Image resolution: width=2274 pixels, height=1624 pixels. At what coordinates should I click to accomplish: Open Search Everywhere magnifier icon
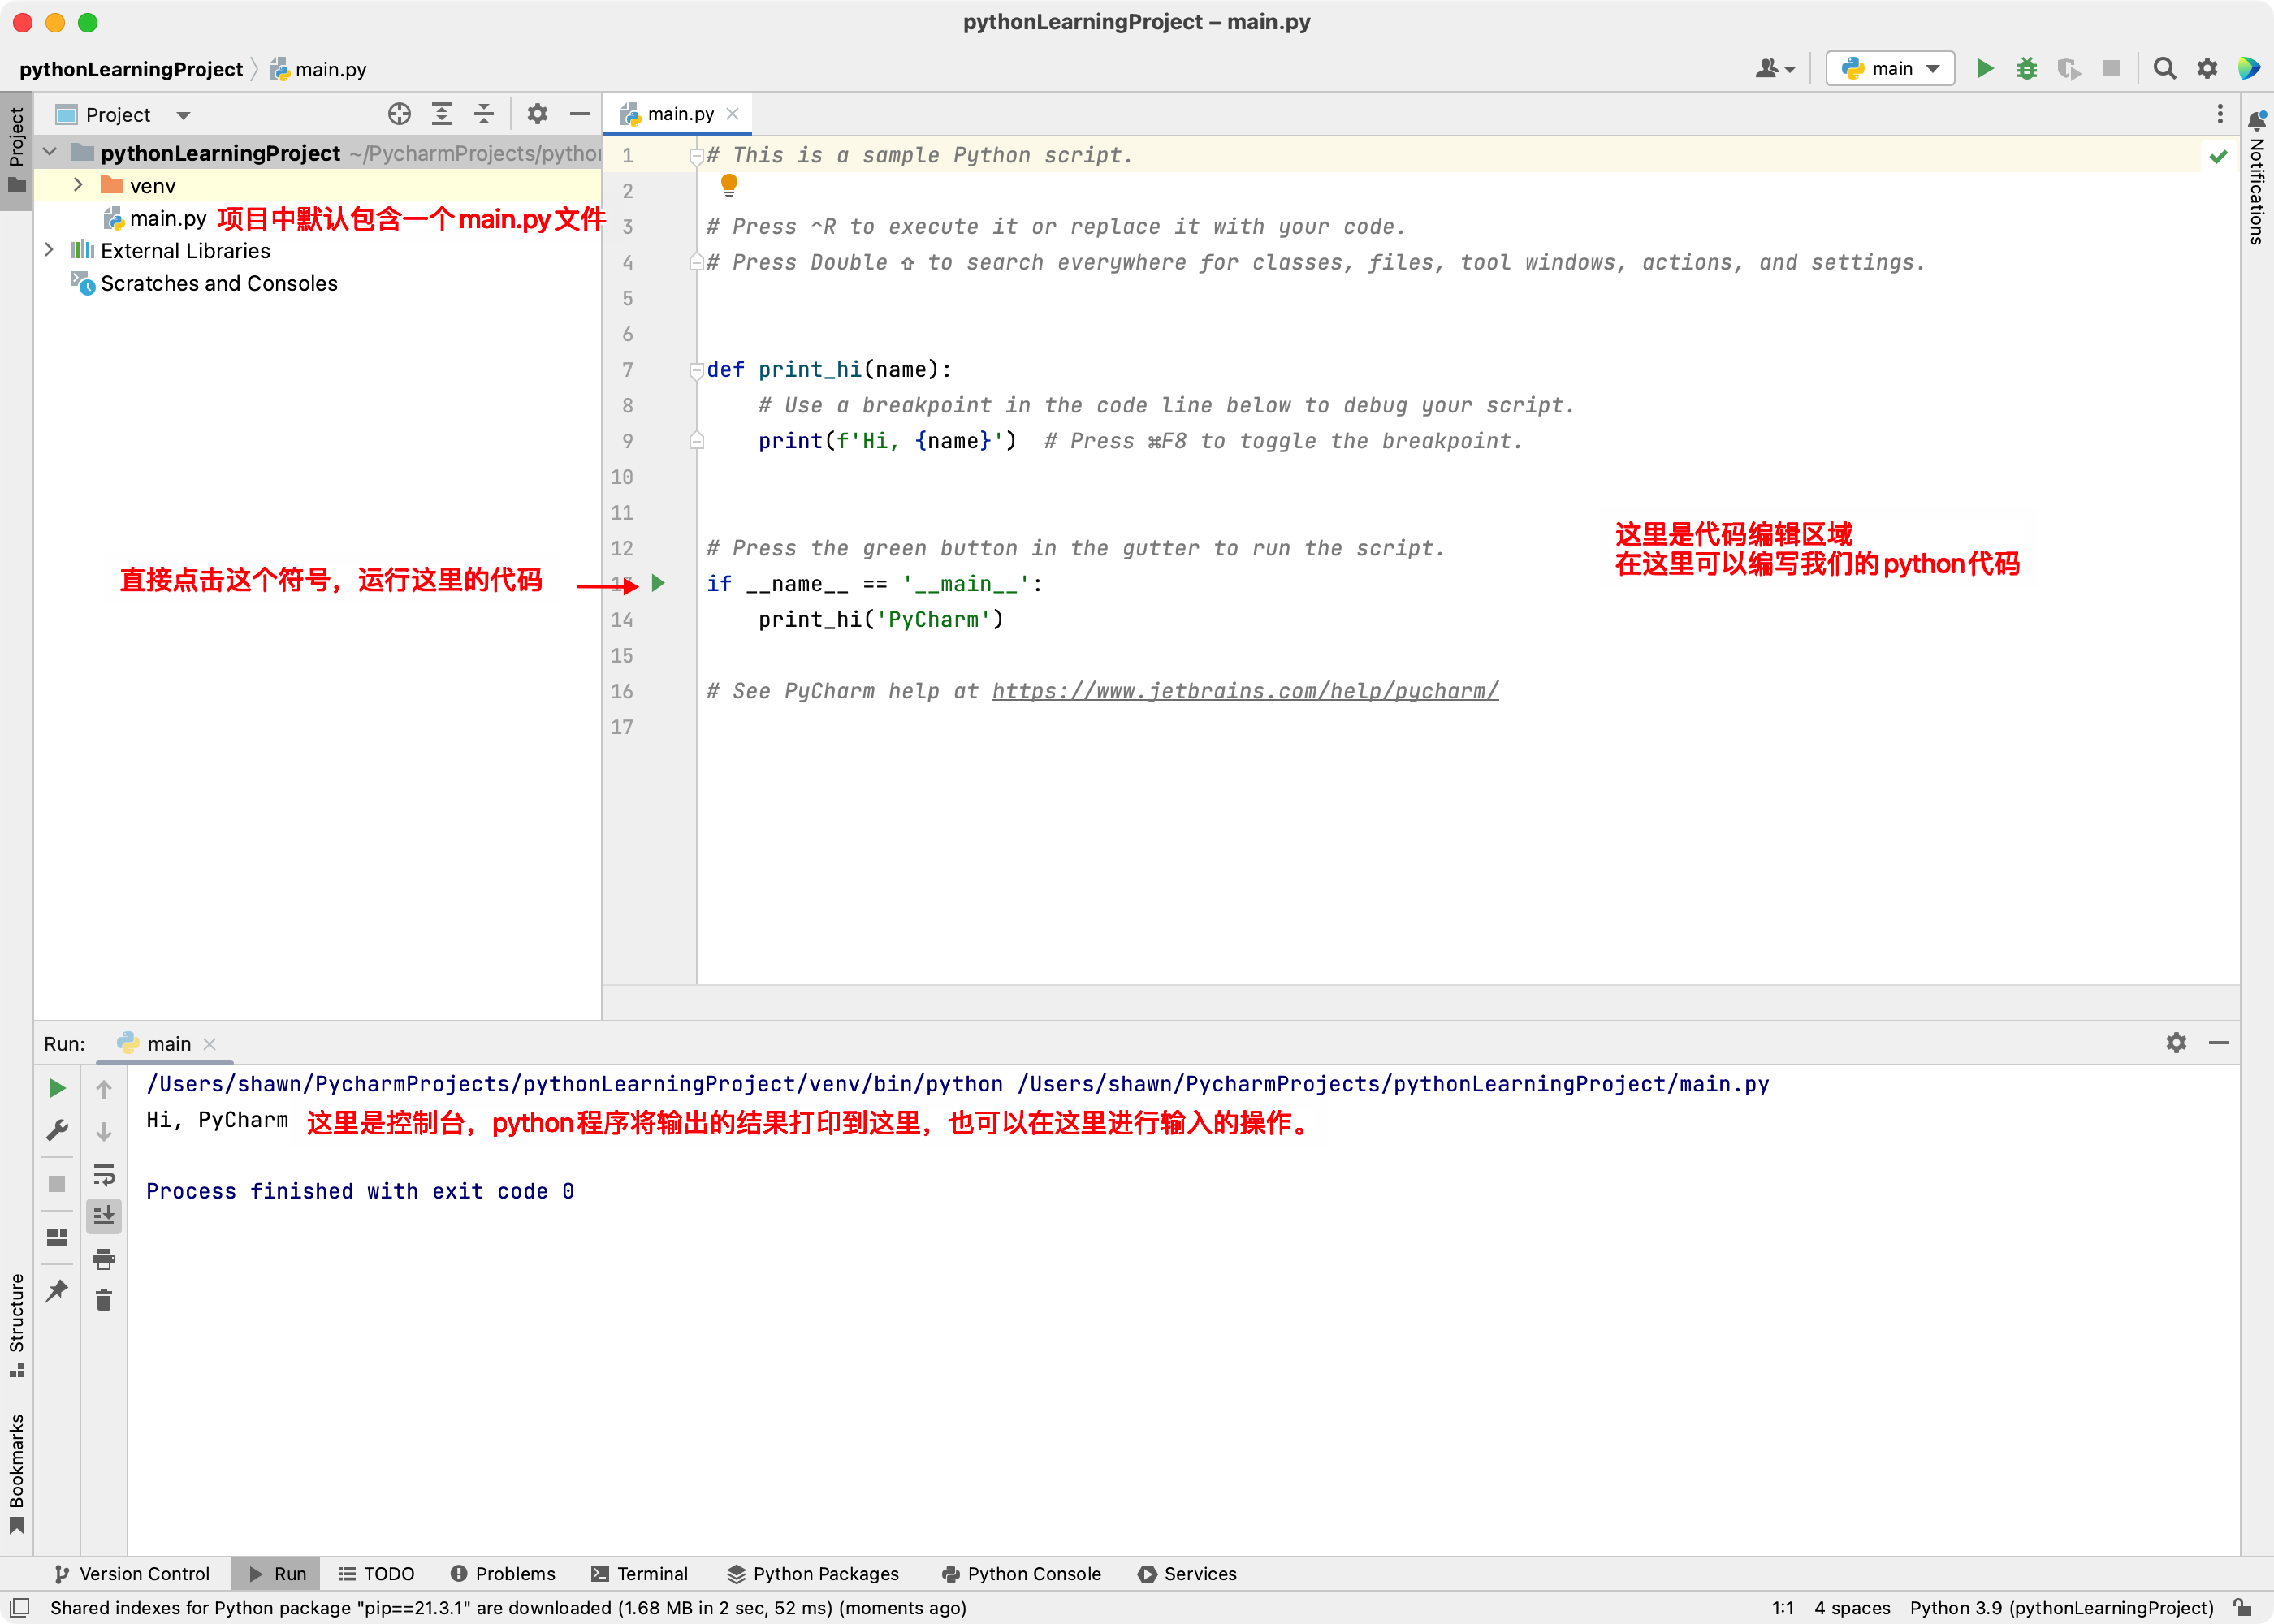click(x=2164, y=68)
